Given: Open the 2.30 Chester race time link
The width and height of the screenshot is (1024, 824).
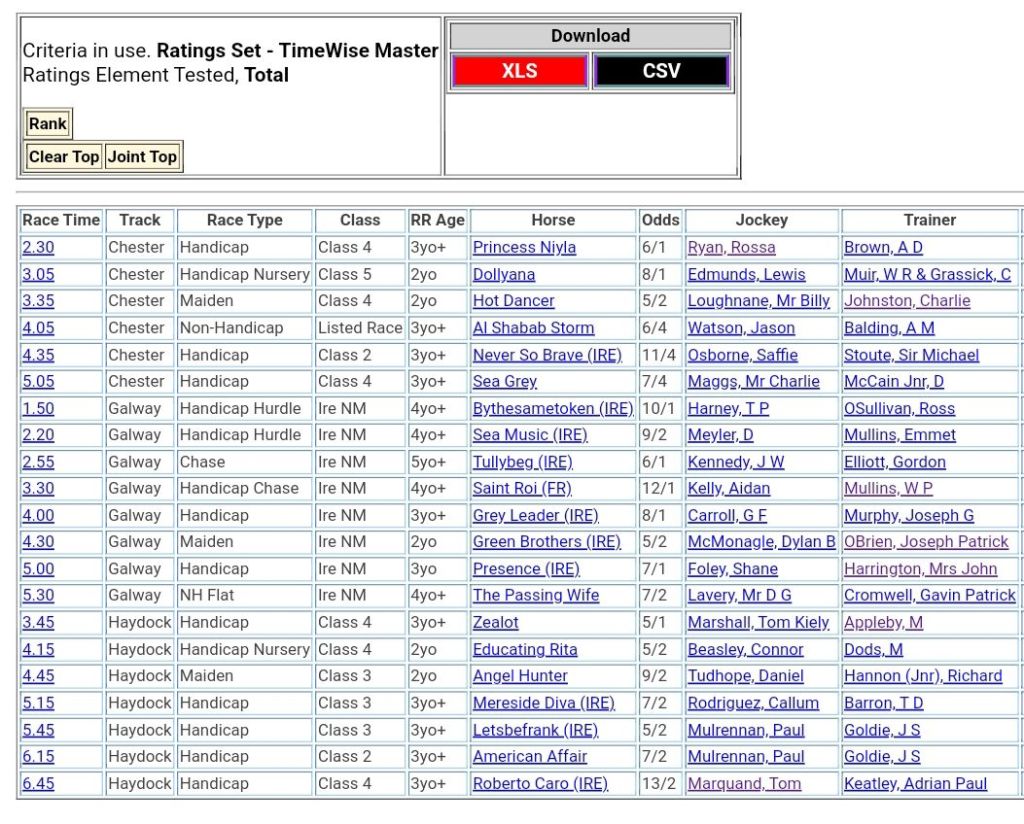Looking at the screenshot, I should (x=38, y=248).
